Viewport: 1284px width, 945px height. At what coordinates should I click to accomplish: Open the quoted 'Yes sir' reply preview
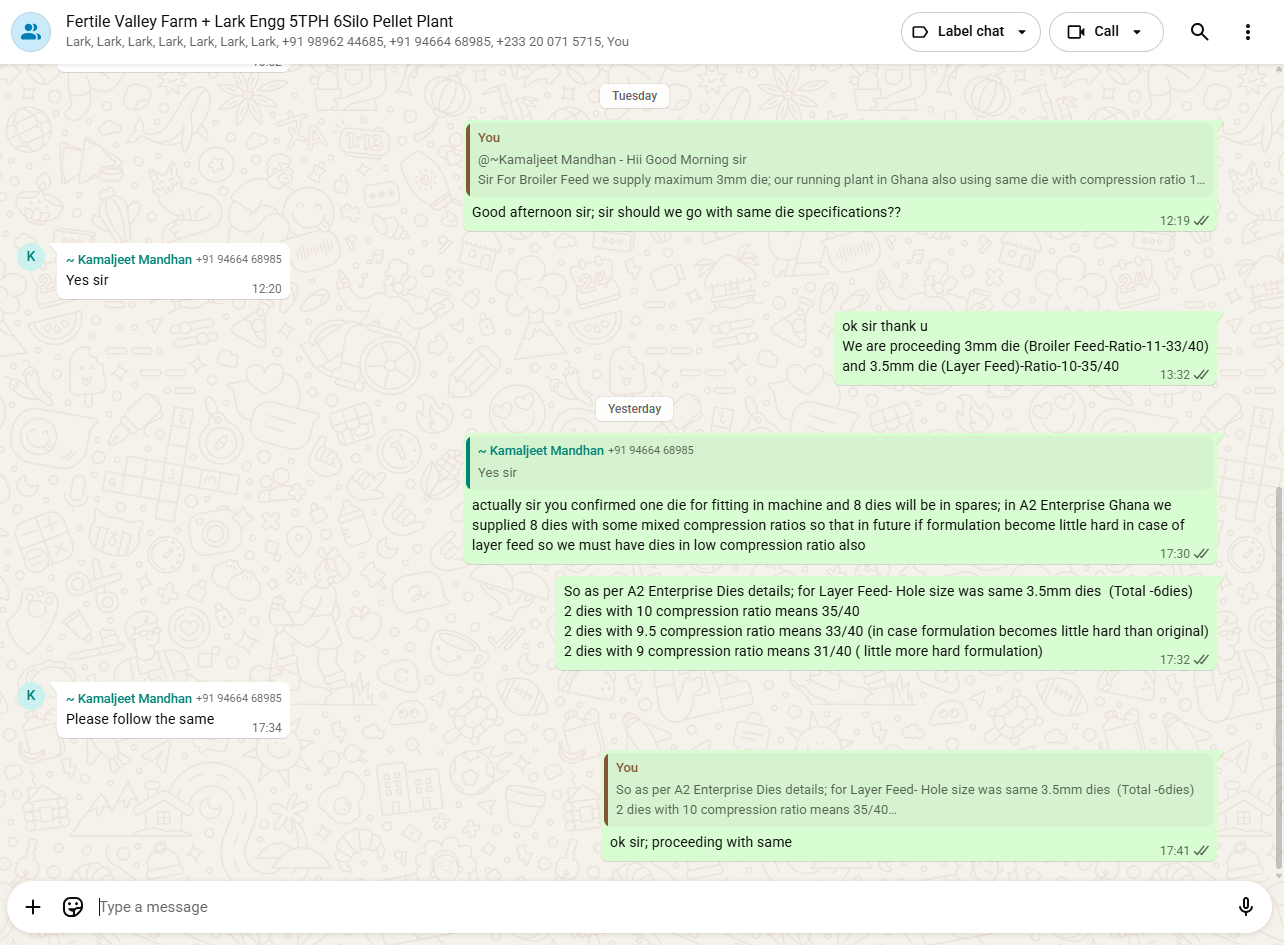pyautogui.click(x=840, y=462)
